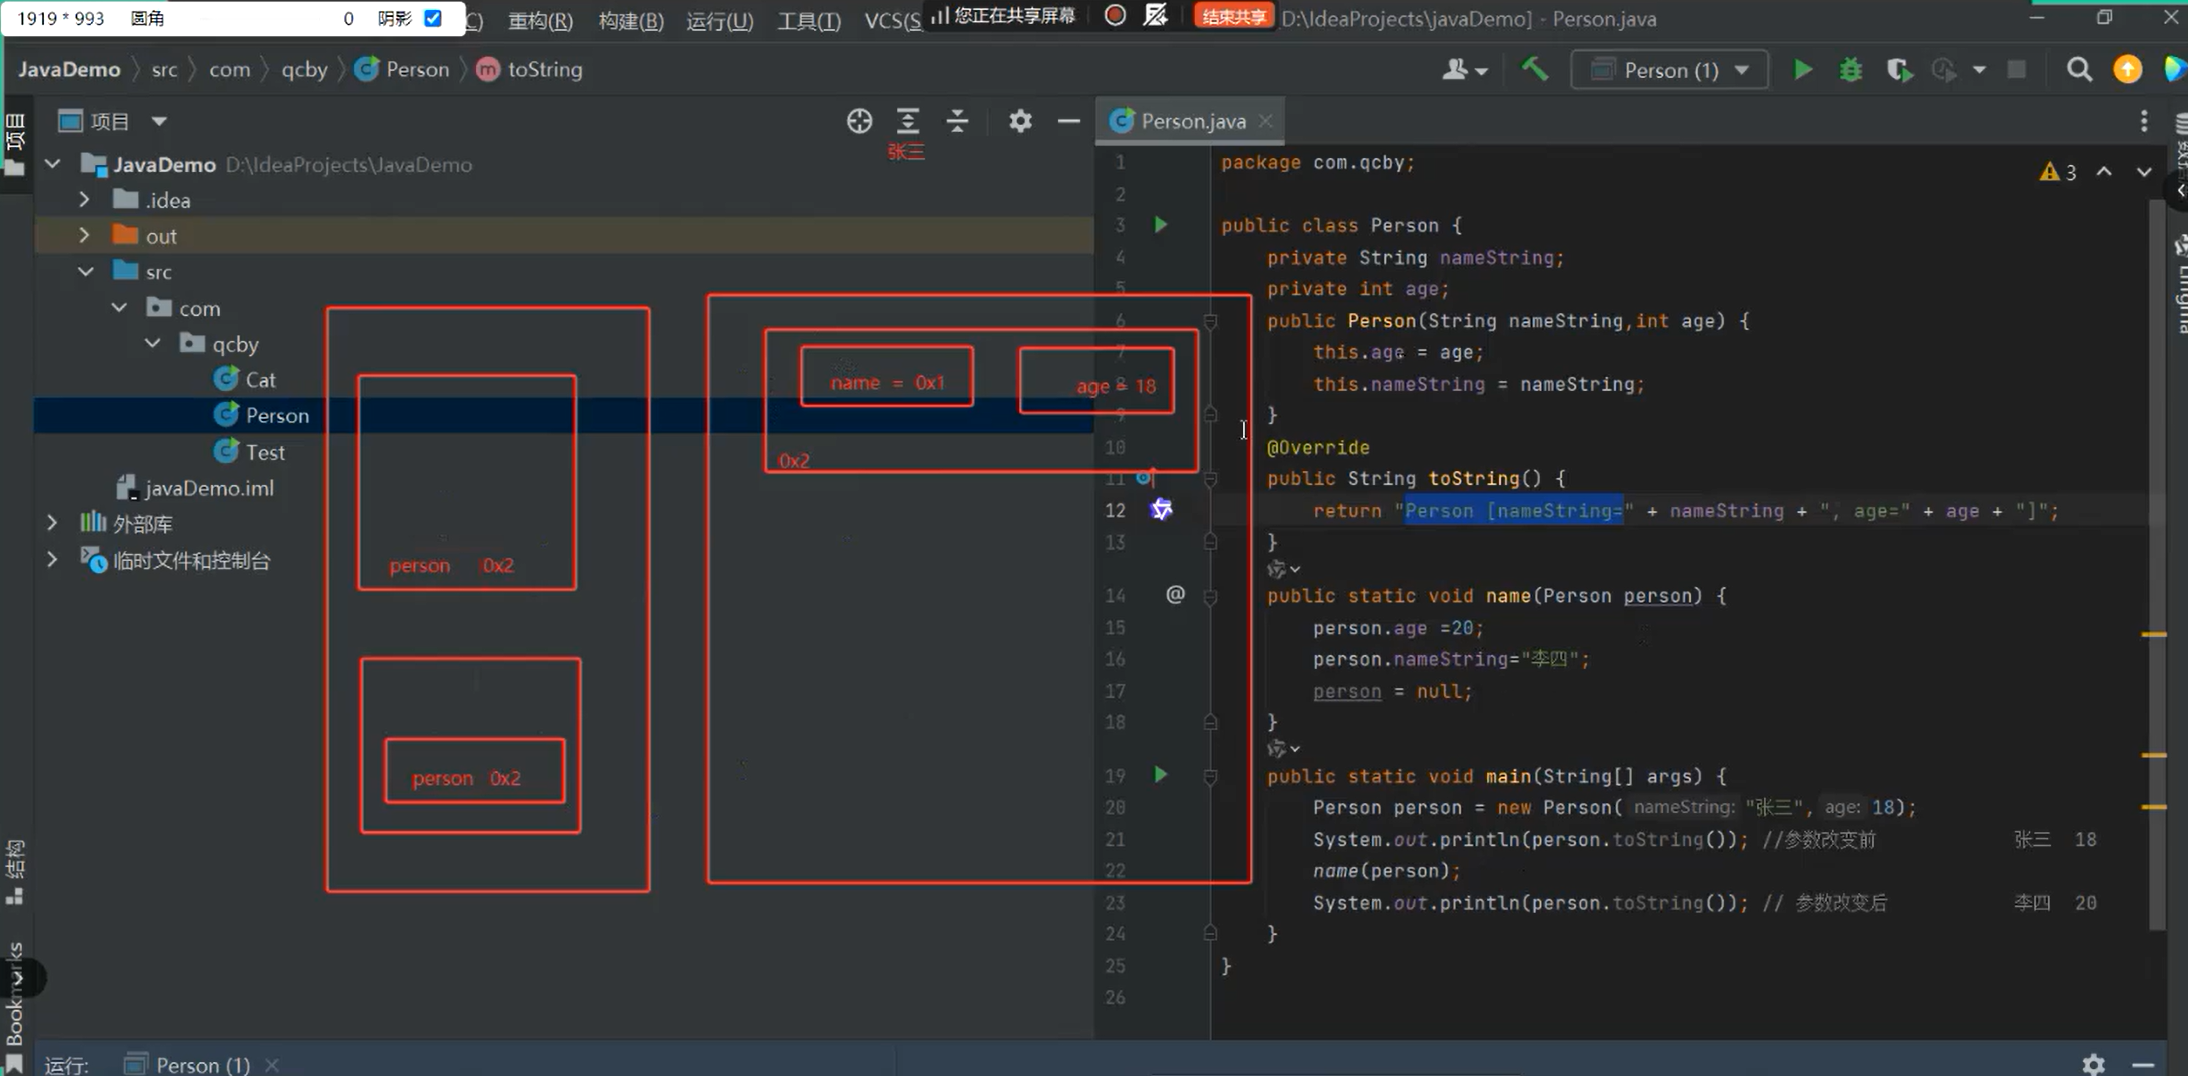Expand 外部库 external libraries node
This screenshot has height=1076, width=2188.
pyautogui.click(x=52, y=523)
